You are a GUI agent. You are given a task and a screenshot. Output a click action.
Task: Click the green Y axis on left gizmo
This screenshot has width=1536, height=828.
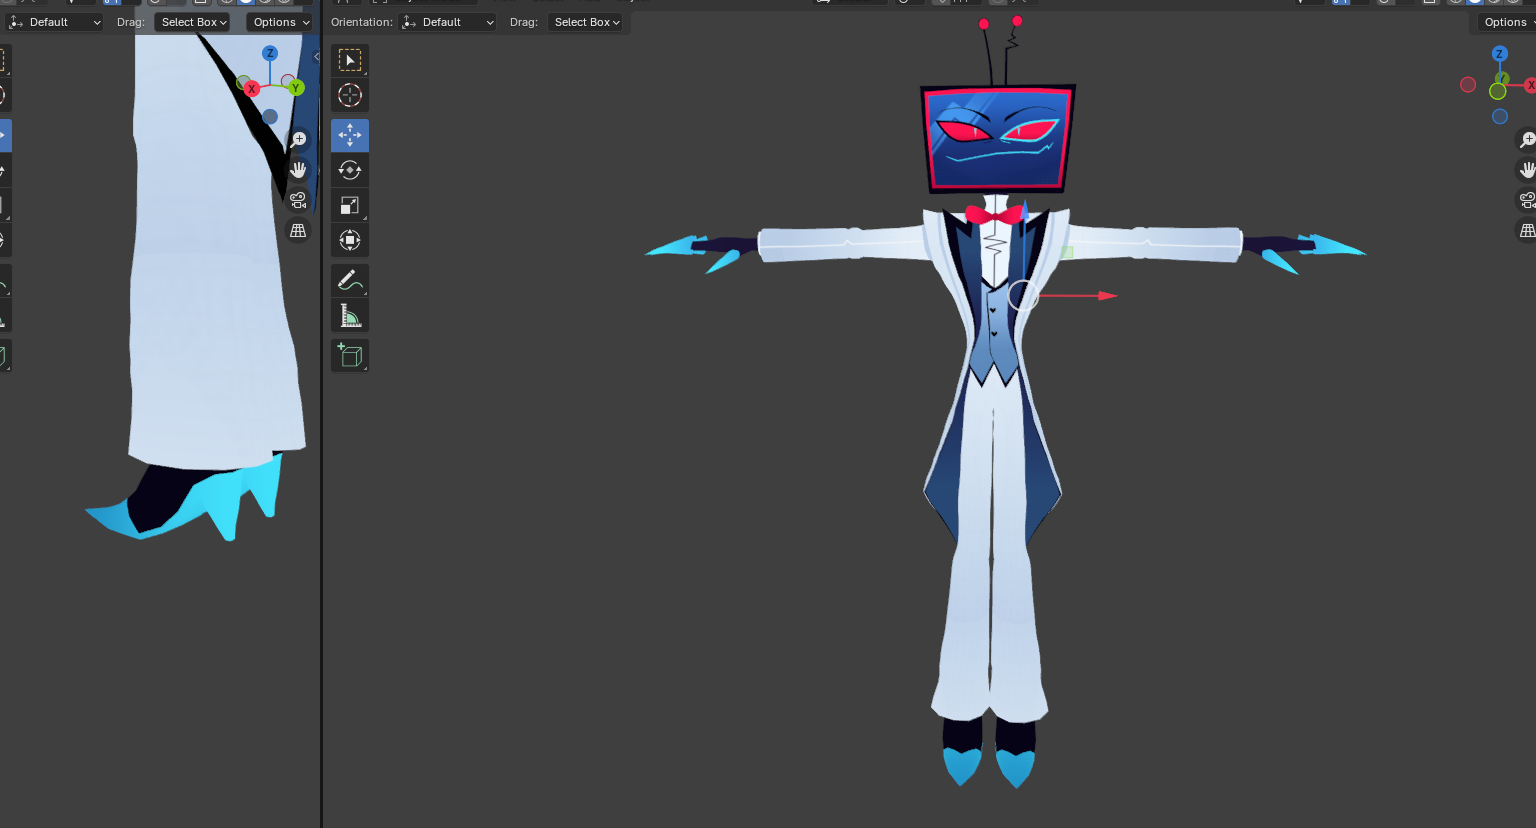296,88
